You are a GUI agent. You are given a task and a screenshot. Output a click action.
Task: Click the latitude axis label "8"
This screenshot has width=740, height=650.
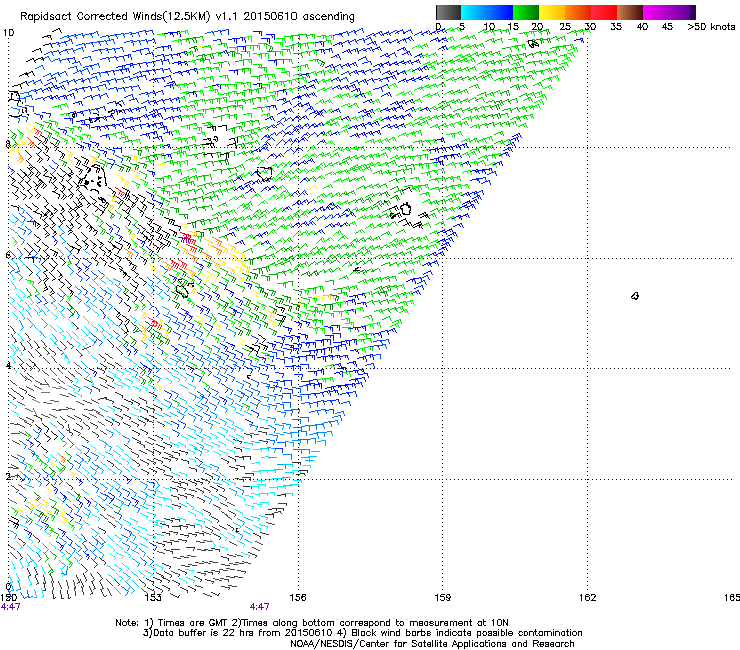8,144
